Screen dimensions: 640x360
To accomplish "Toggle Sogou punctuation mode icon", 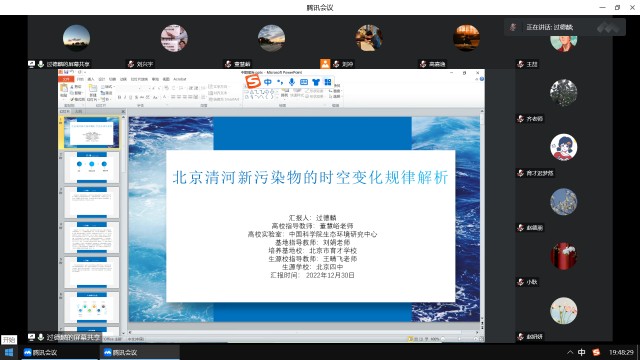I will [280, 82].
